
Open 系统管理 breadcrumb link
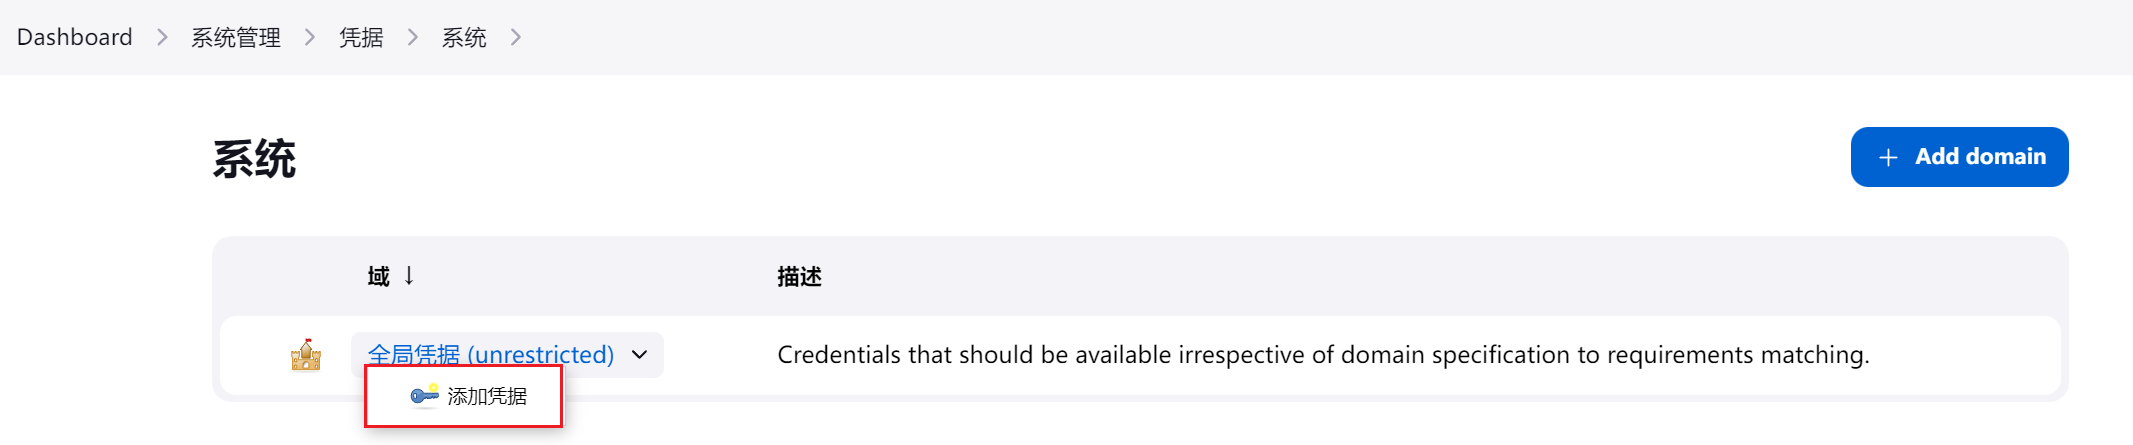point(236,37)
